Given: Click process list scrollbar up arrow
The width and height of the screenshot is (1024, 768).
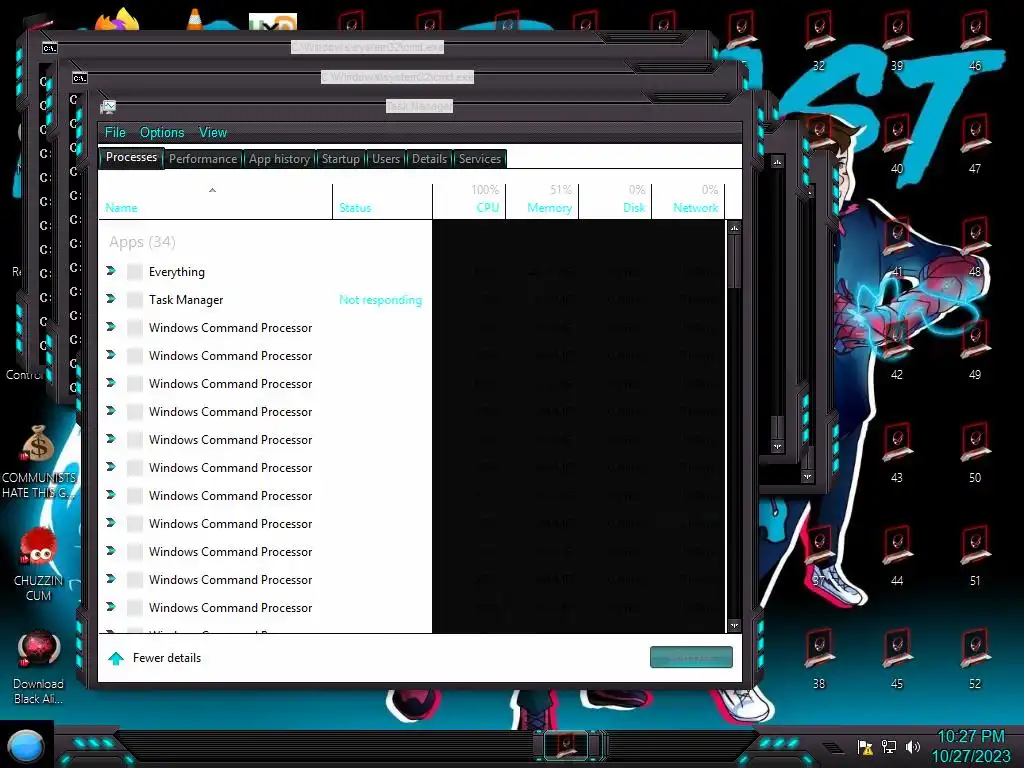Looking at the screenshot, I should coord(735,228).
